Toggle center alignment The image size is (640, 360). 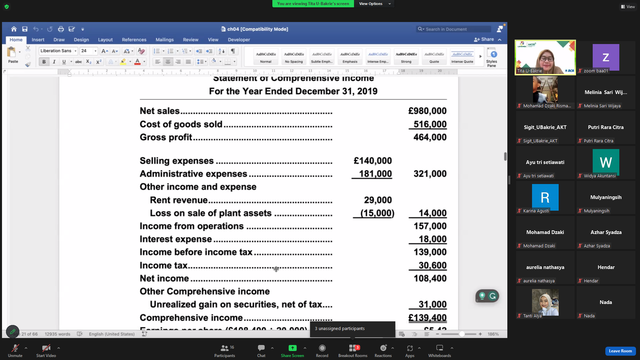click(x=168, y=62)
